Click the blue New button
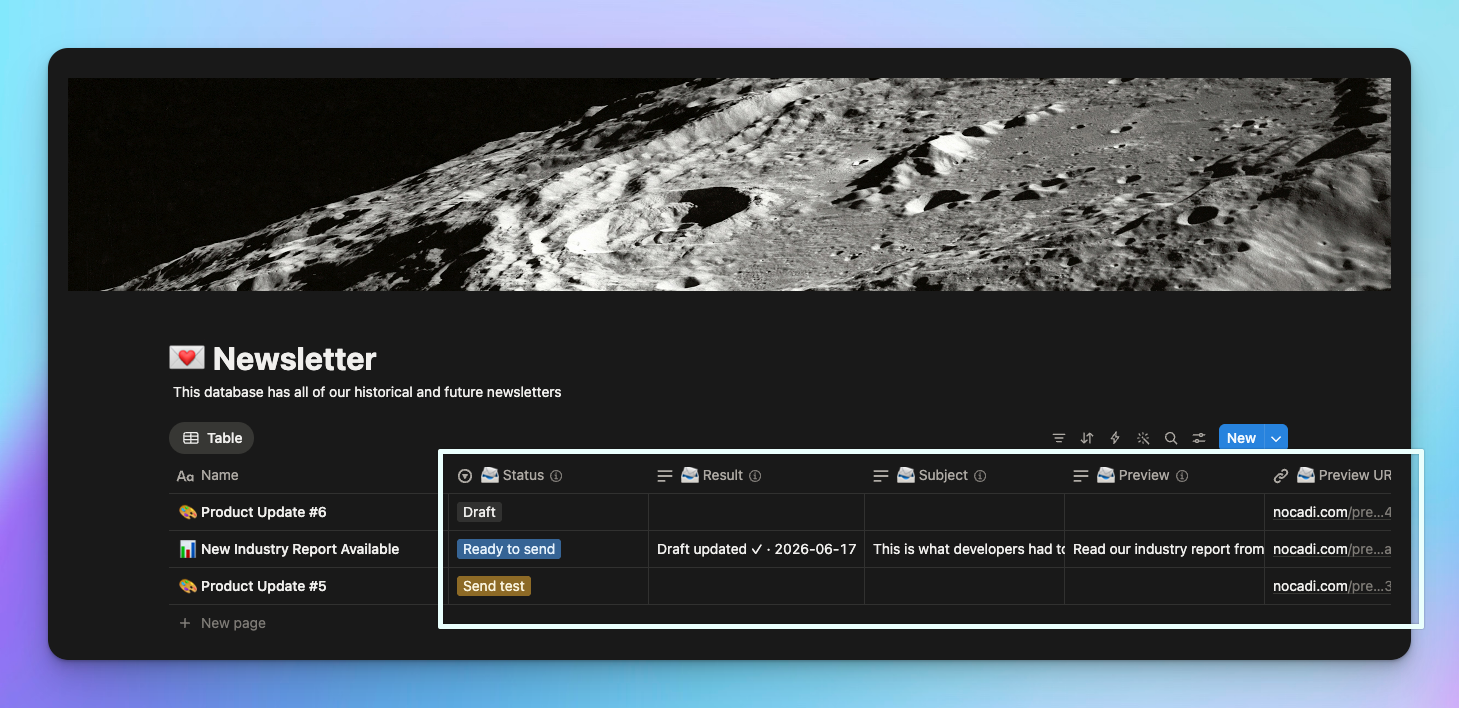 pos(1241,438)
